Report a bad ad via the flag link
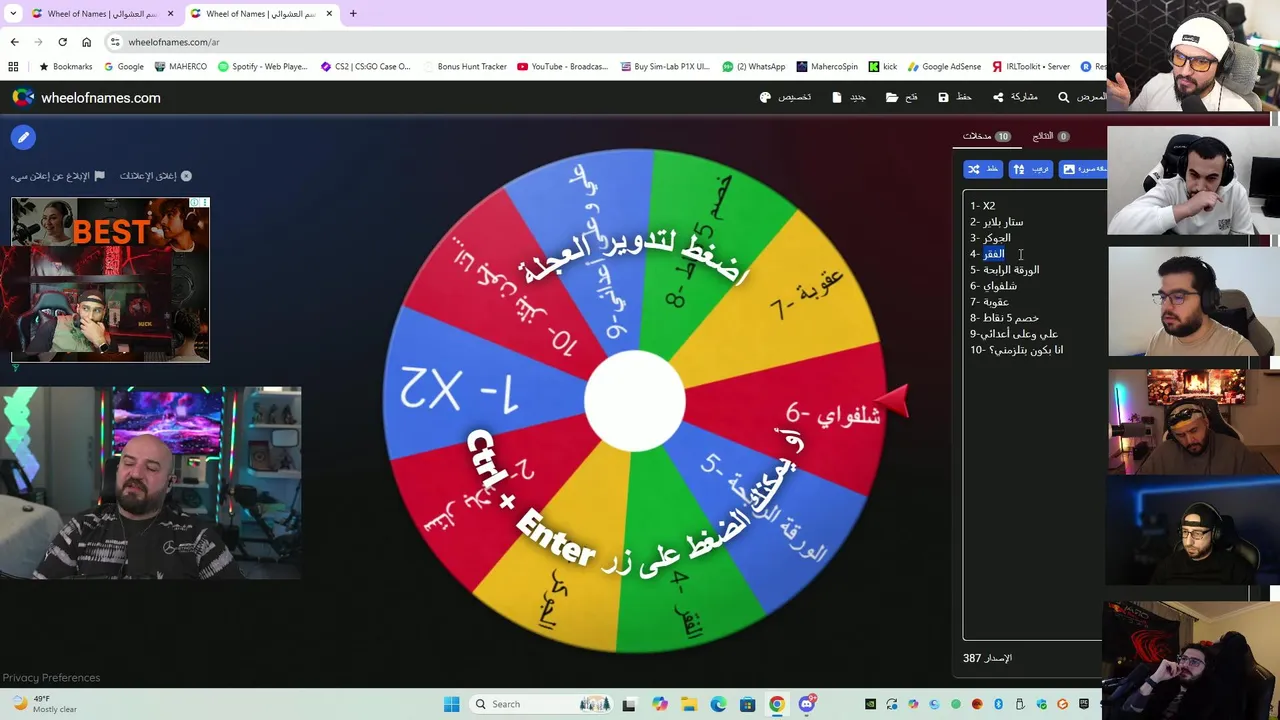The height and width of the screenshot is (720, 1280). coord(57,176)
